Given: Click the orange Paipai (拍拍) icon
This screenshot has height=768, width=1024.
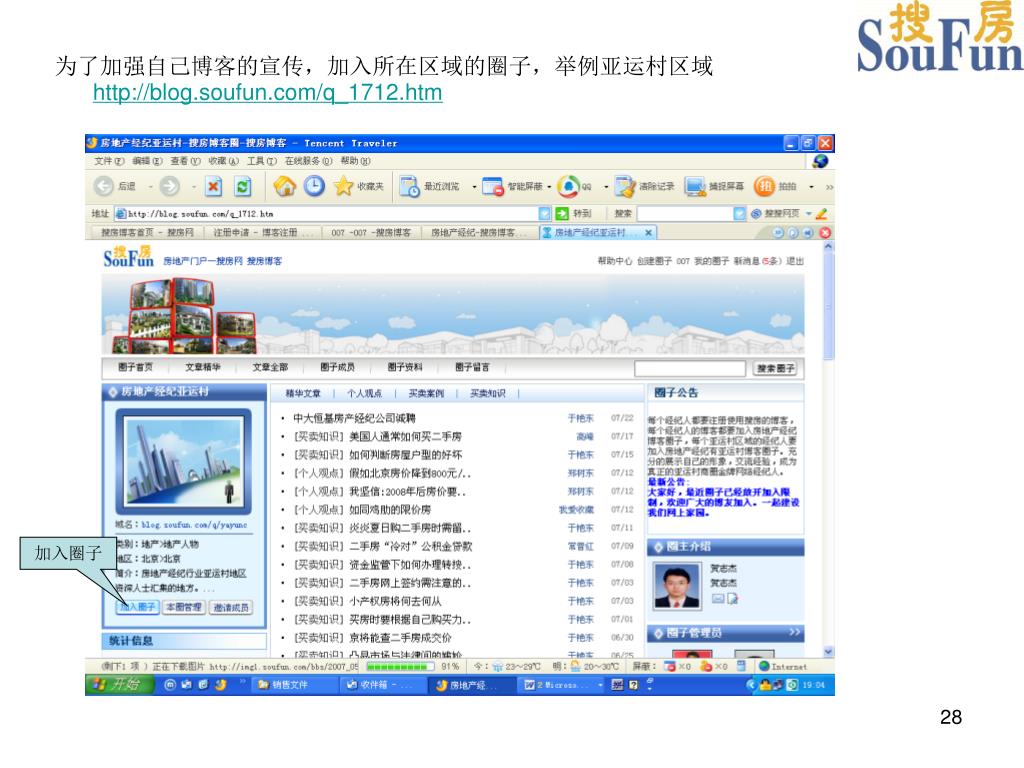Looking at the screenshot, I should [764, 187].
